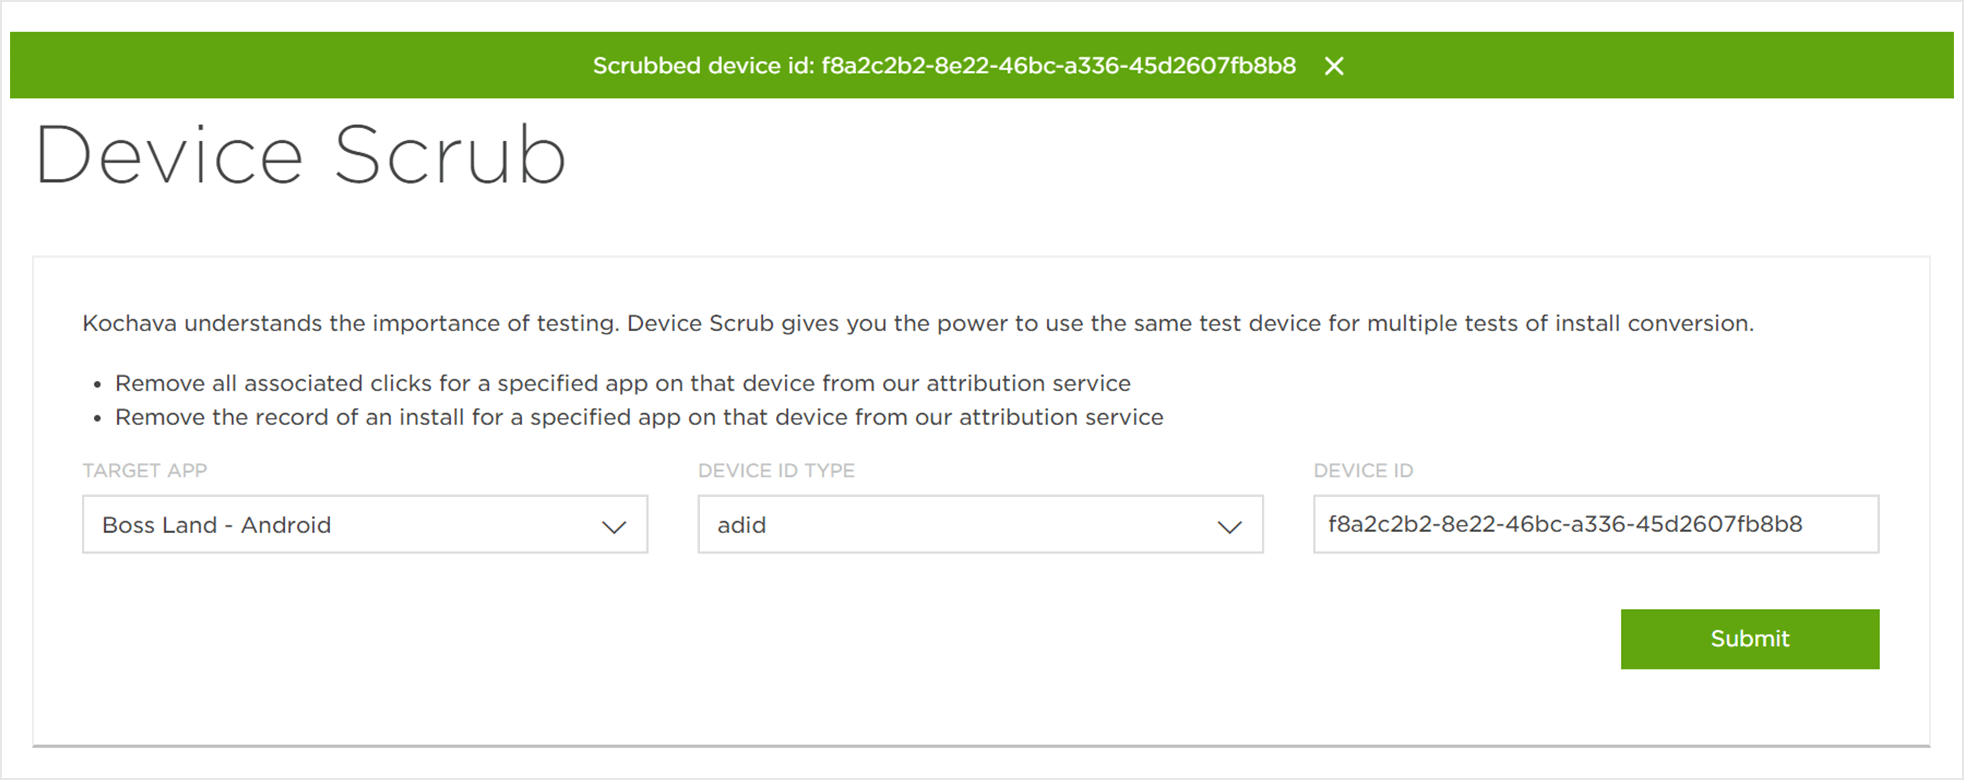
Task: Click the 'Remove all associated clicks' bullet
Action: [623, 384]
